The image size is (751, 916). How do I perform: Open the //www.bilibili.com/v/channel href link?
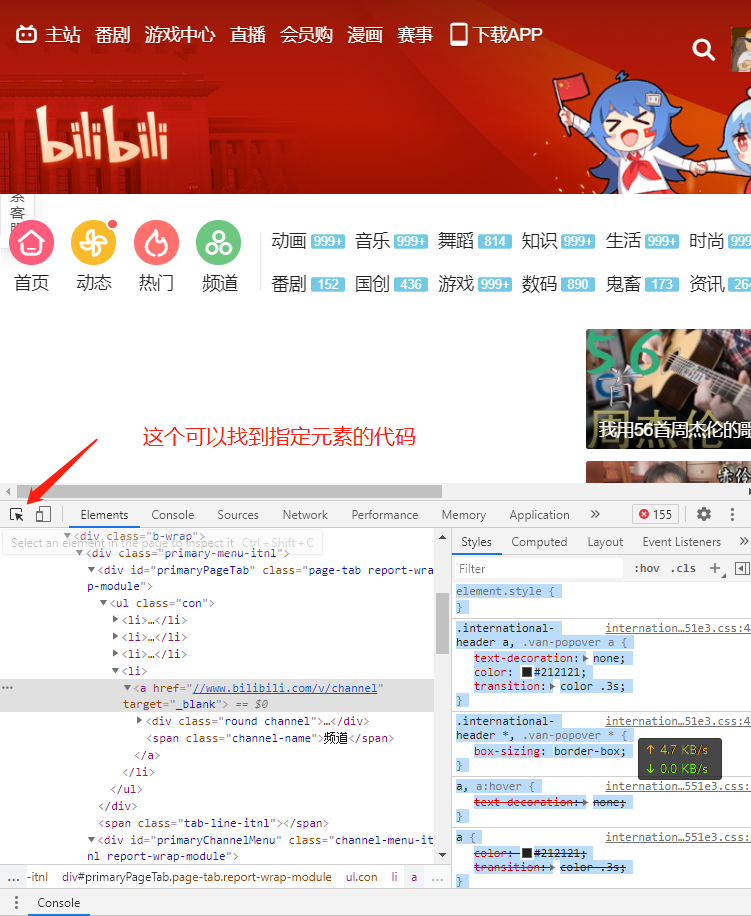[285, 688]
